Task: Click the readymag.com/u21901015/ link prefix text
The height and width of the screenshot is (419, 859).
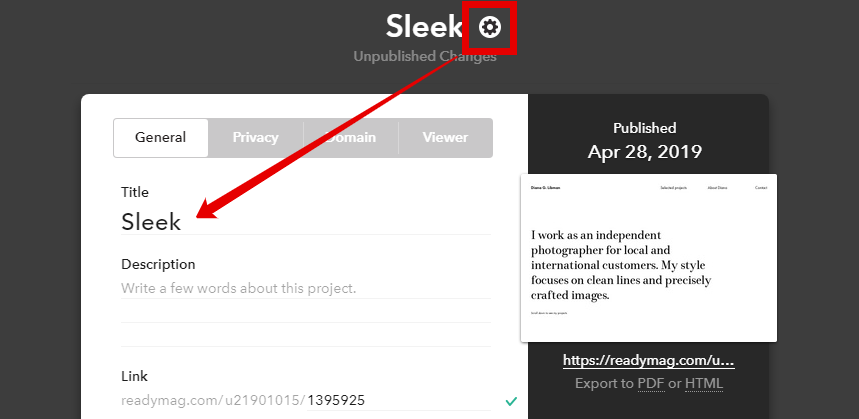Action: point(213,401)
